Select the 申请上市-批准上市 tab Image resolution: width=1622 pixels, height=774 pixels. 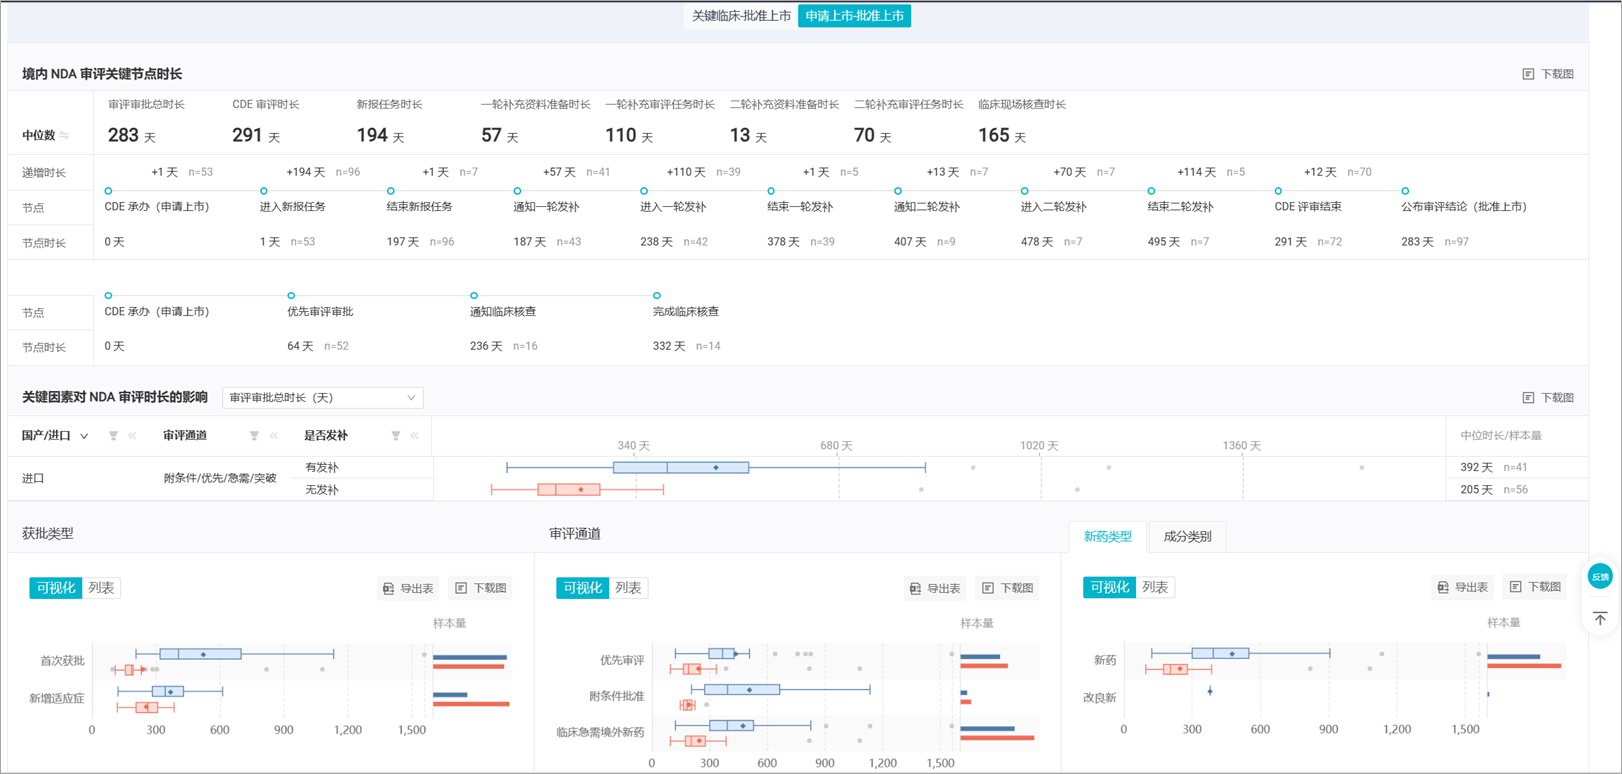click(854, 16)
